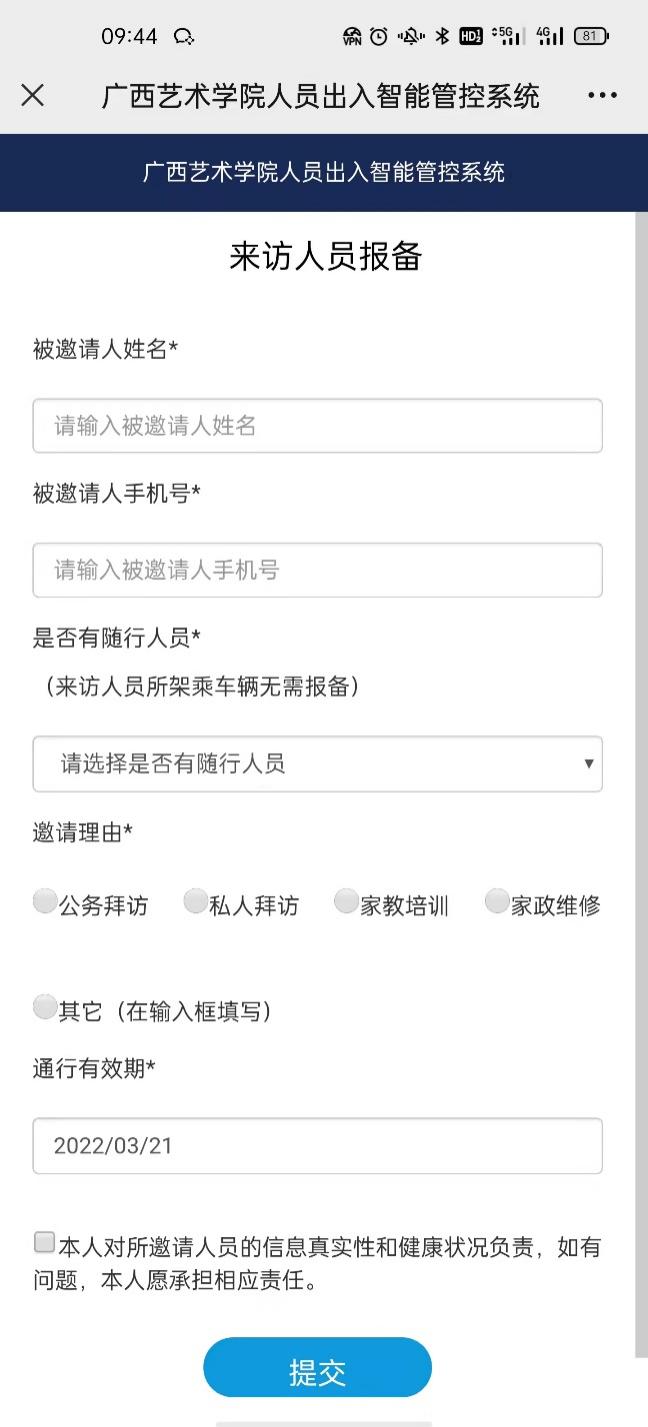
Task: Open the three-dot more options menu
Action: [x=602, y=95]
